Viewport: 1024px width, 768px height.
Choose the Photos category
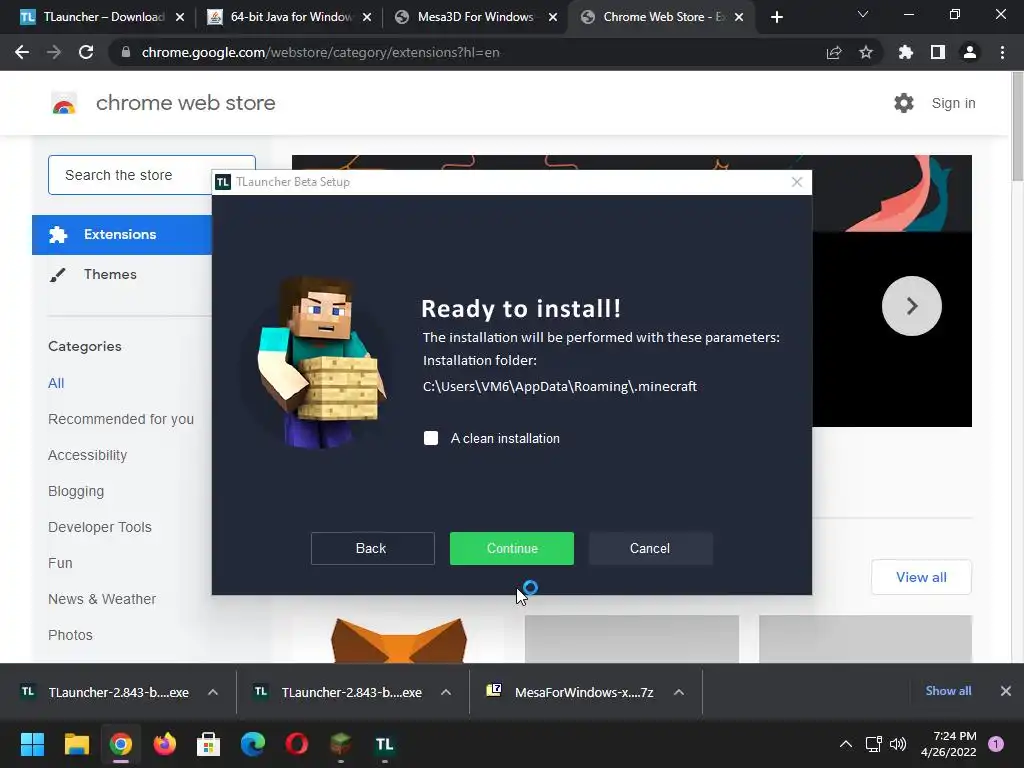[71, 635]
